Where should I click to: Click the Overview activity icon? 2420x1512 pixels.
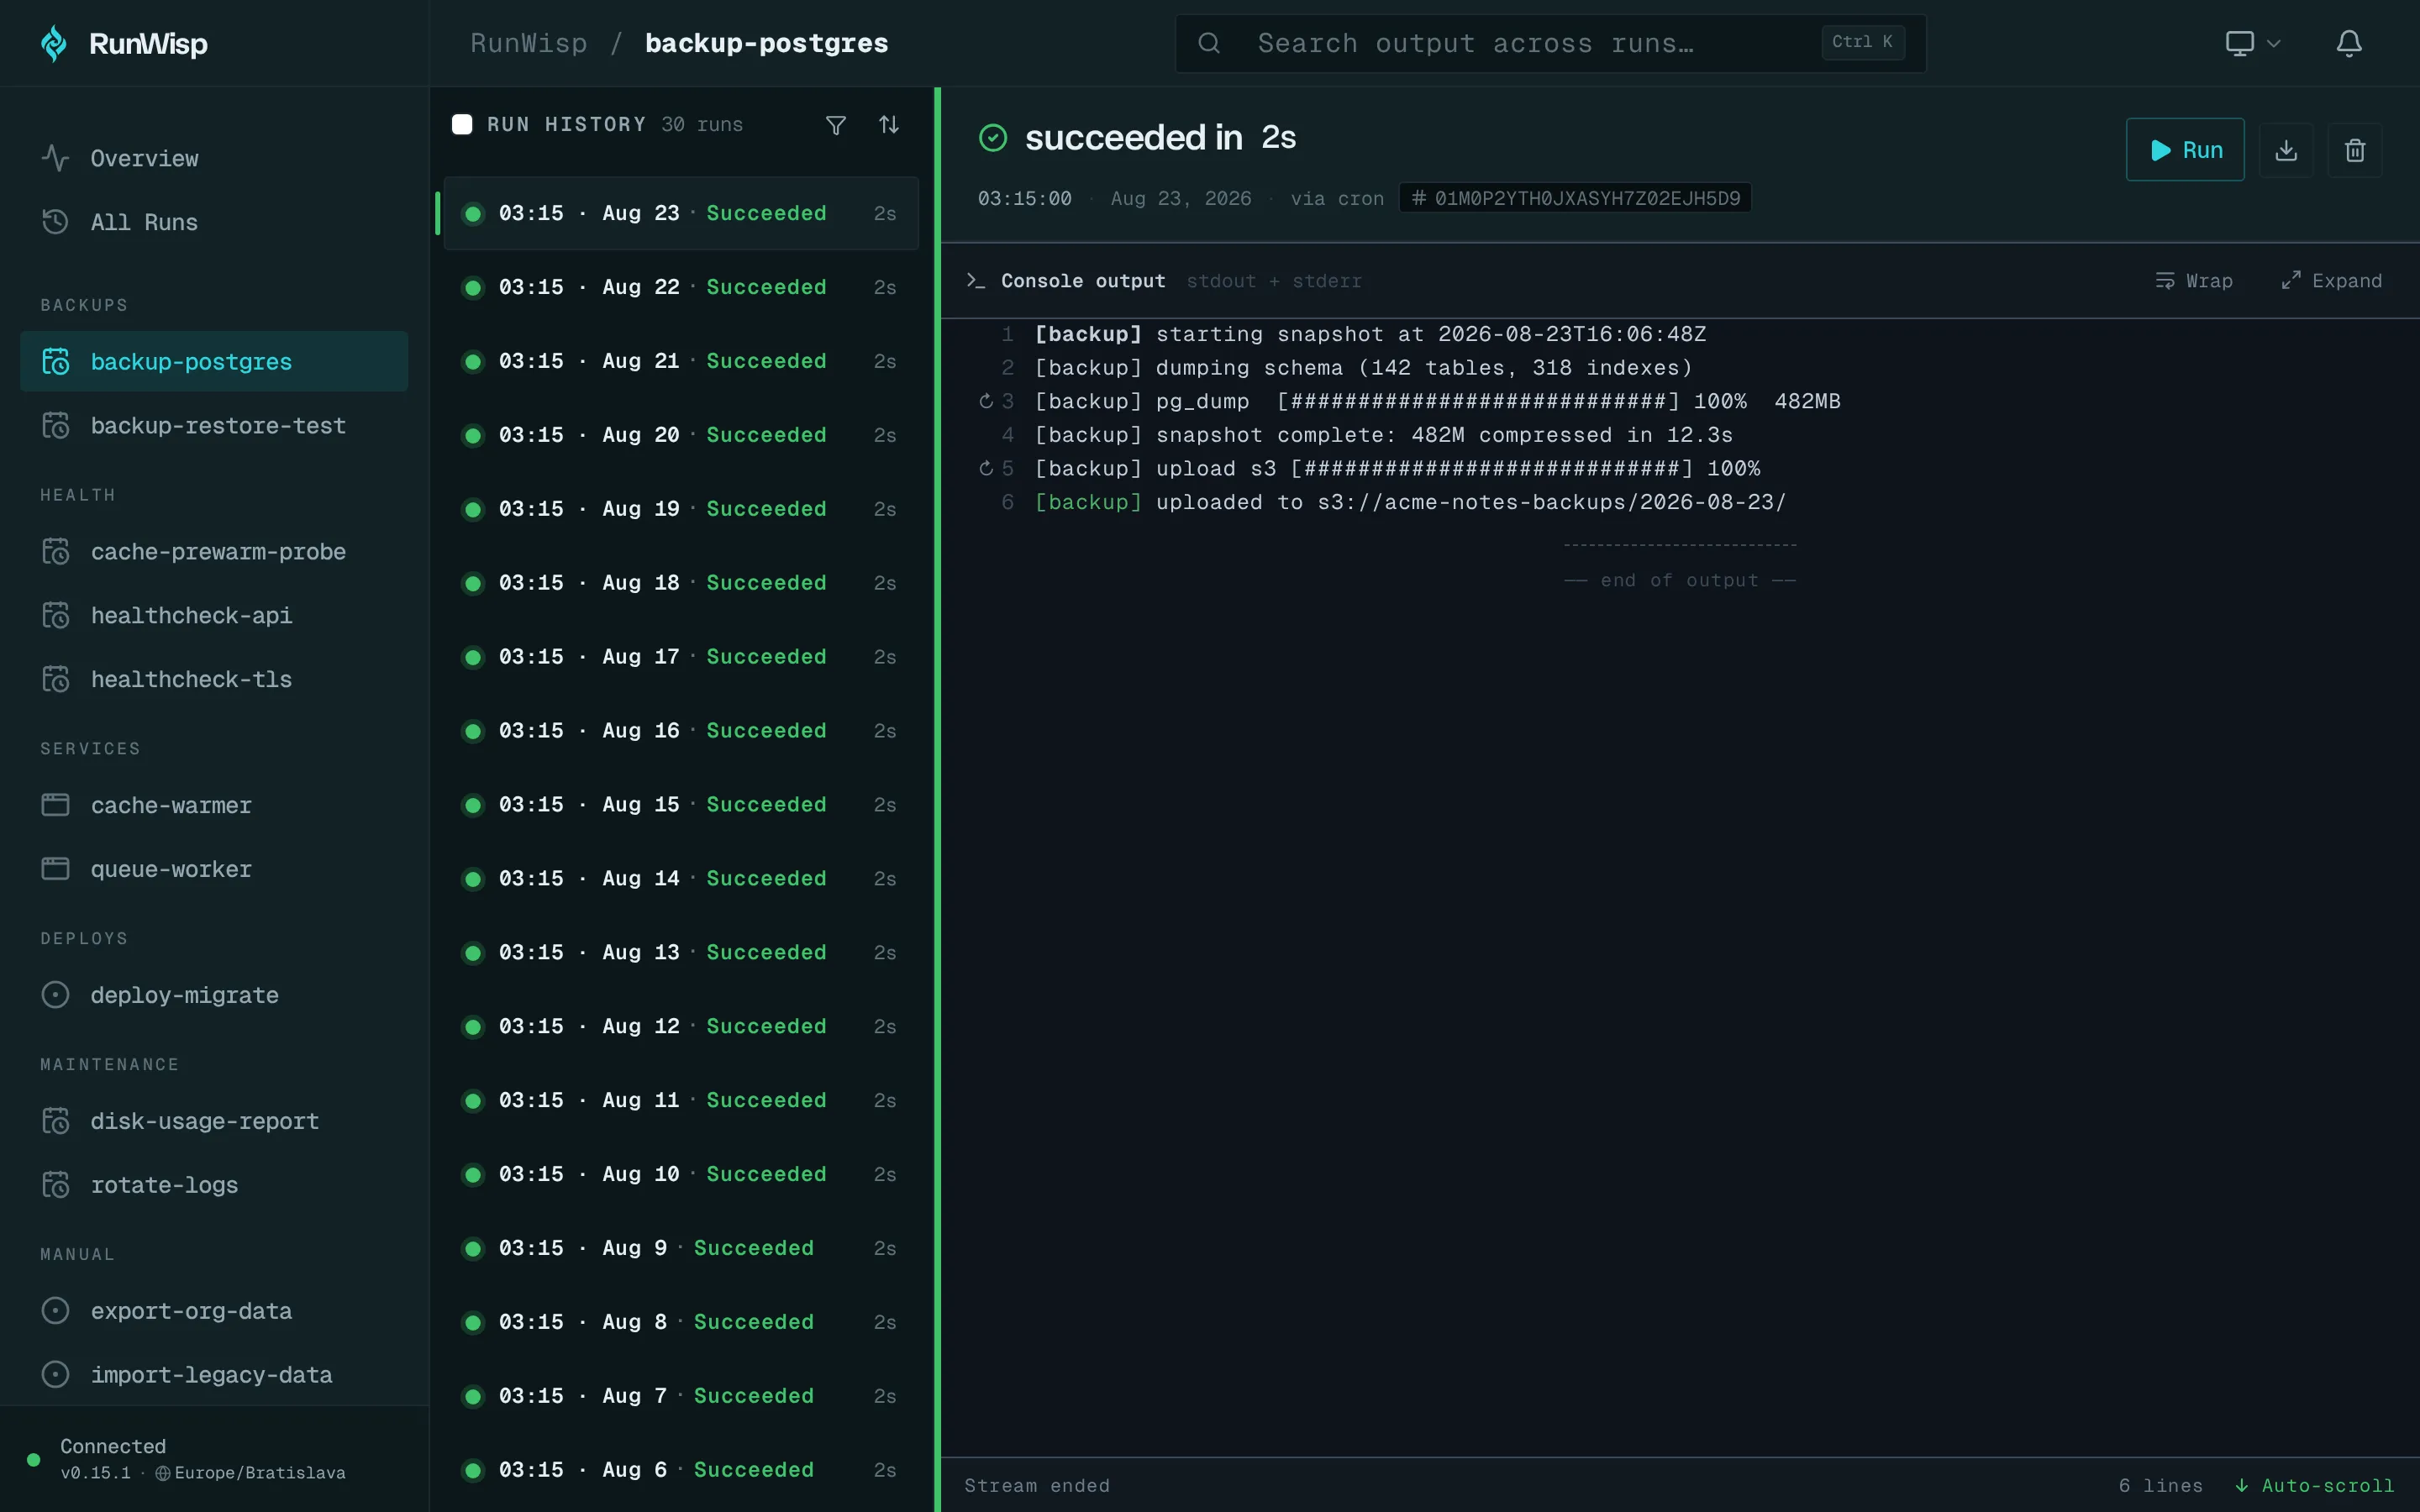[x=55, y=158]
